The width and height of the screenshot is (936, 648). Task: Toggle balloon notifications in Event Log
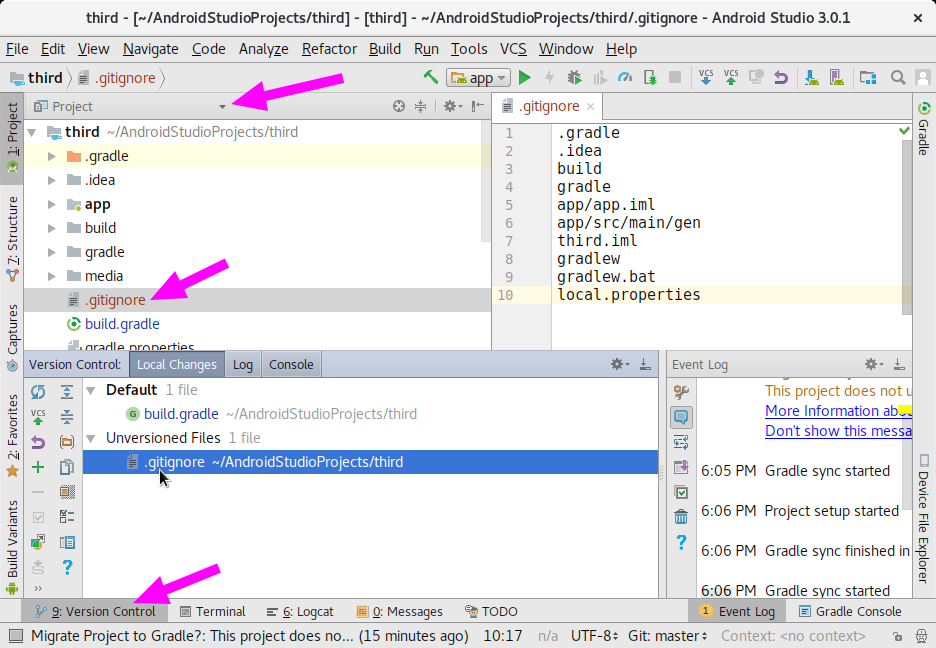point(681,416)
